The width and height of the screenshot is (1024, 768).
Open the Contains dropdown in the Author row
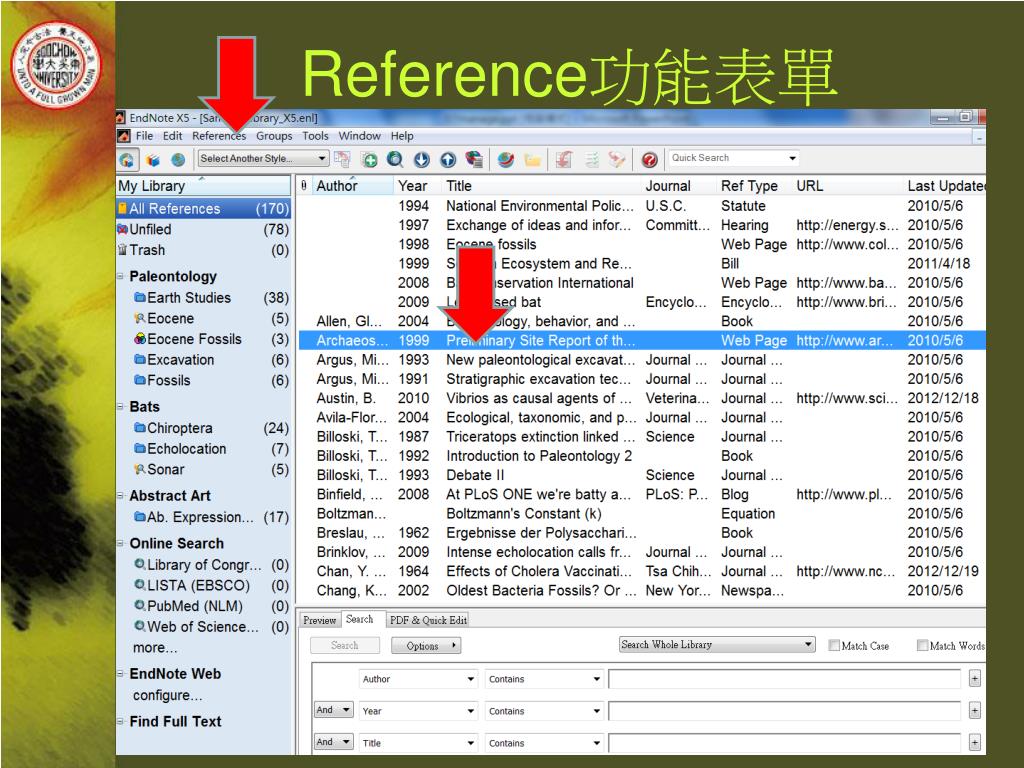[x=544, y=679]
